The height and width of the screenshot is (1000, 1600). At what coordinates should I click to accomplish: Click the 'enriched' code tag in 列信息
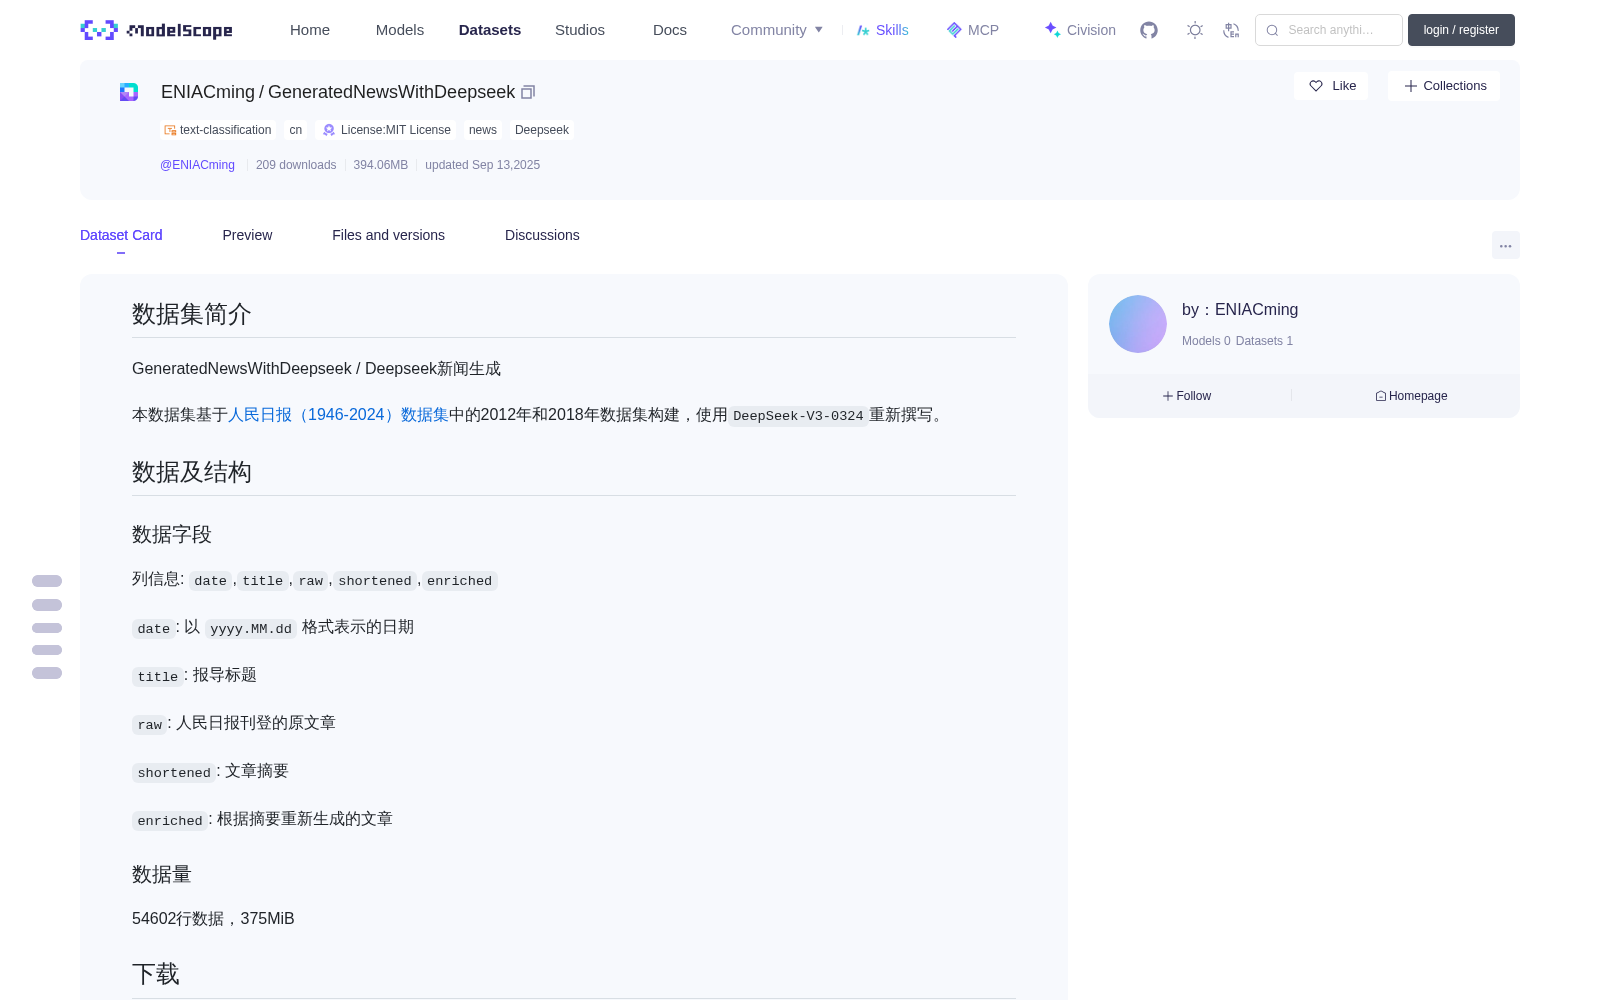tap(459, 581)
